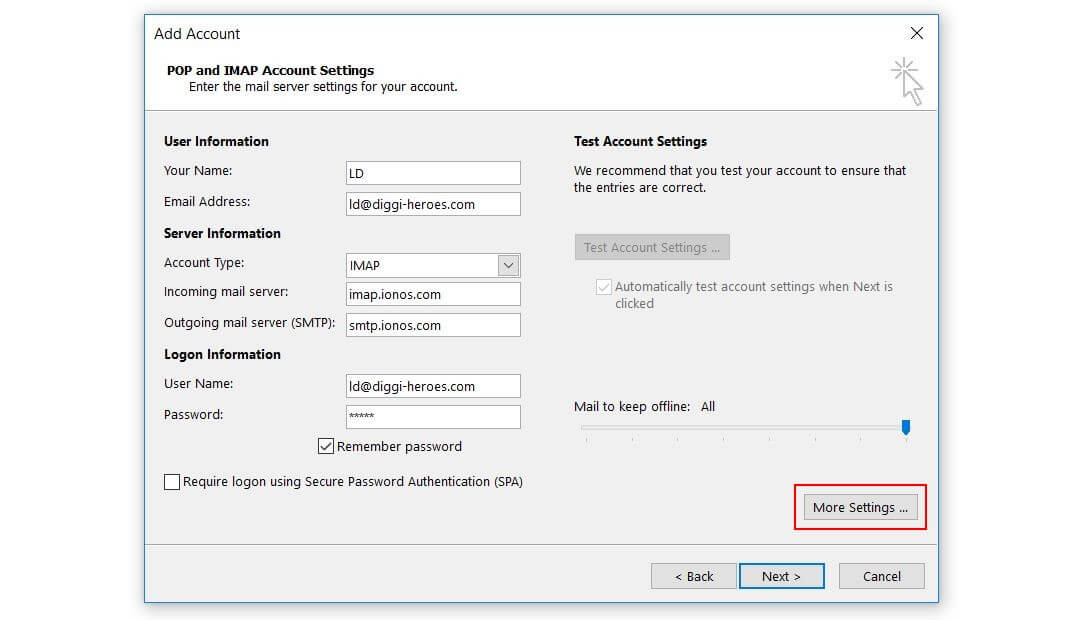Open More Settings
Screen dimensions: 1084x620
click(x=860, y=507)
